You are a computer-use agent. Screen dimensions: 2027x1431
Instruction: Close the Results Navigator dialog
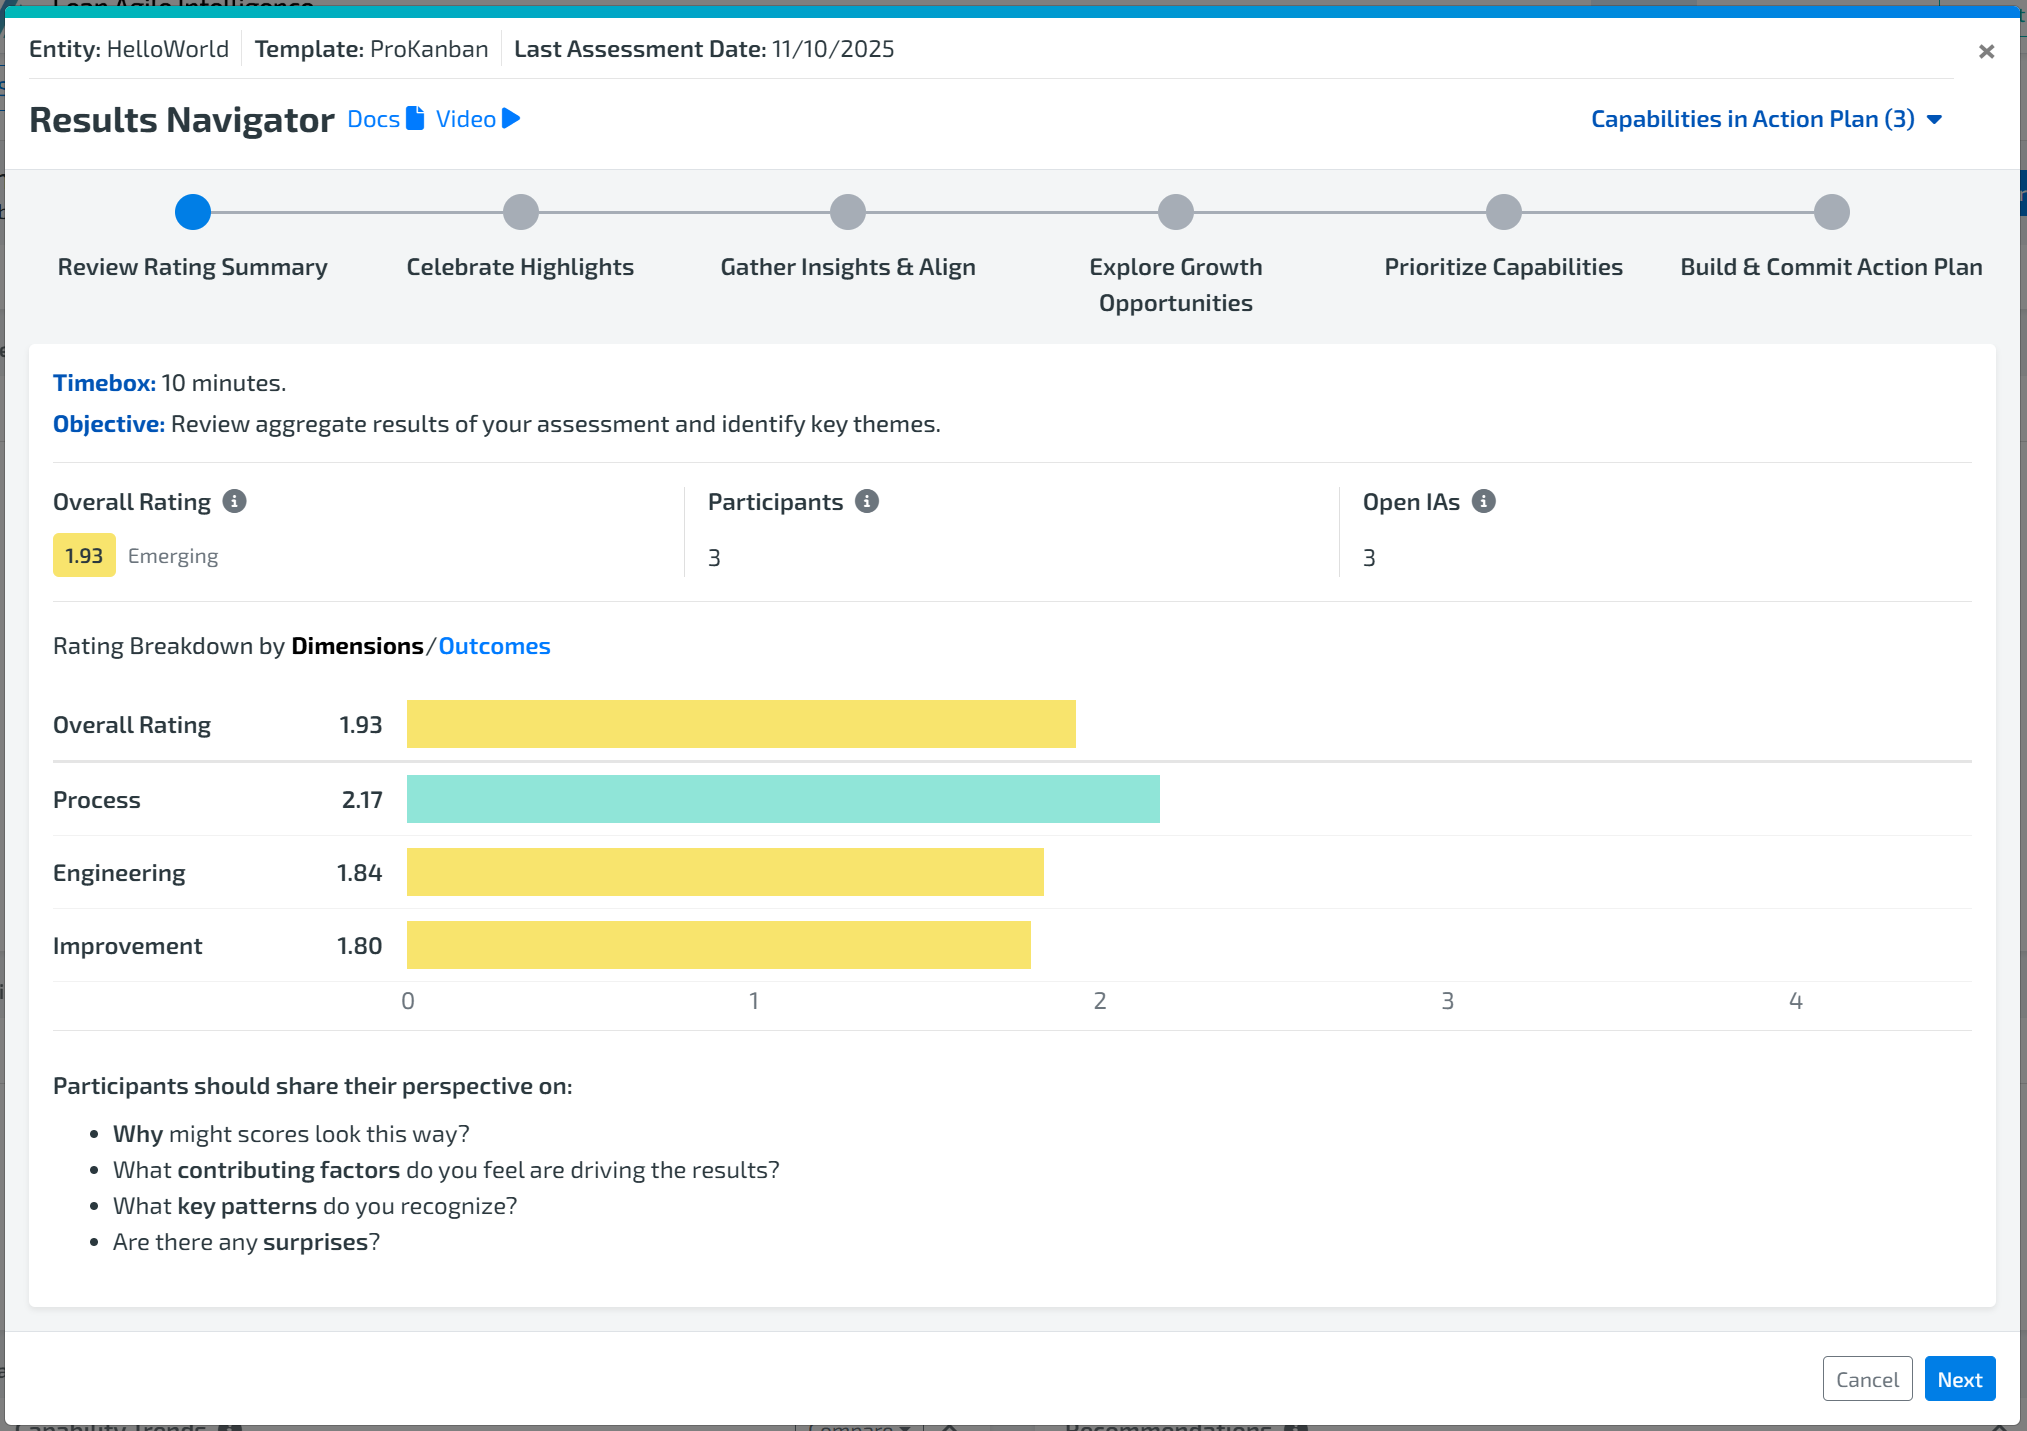1986,51
